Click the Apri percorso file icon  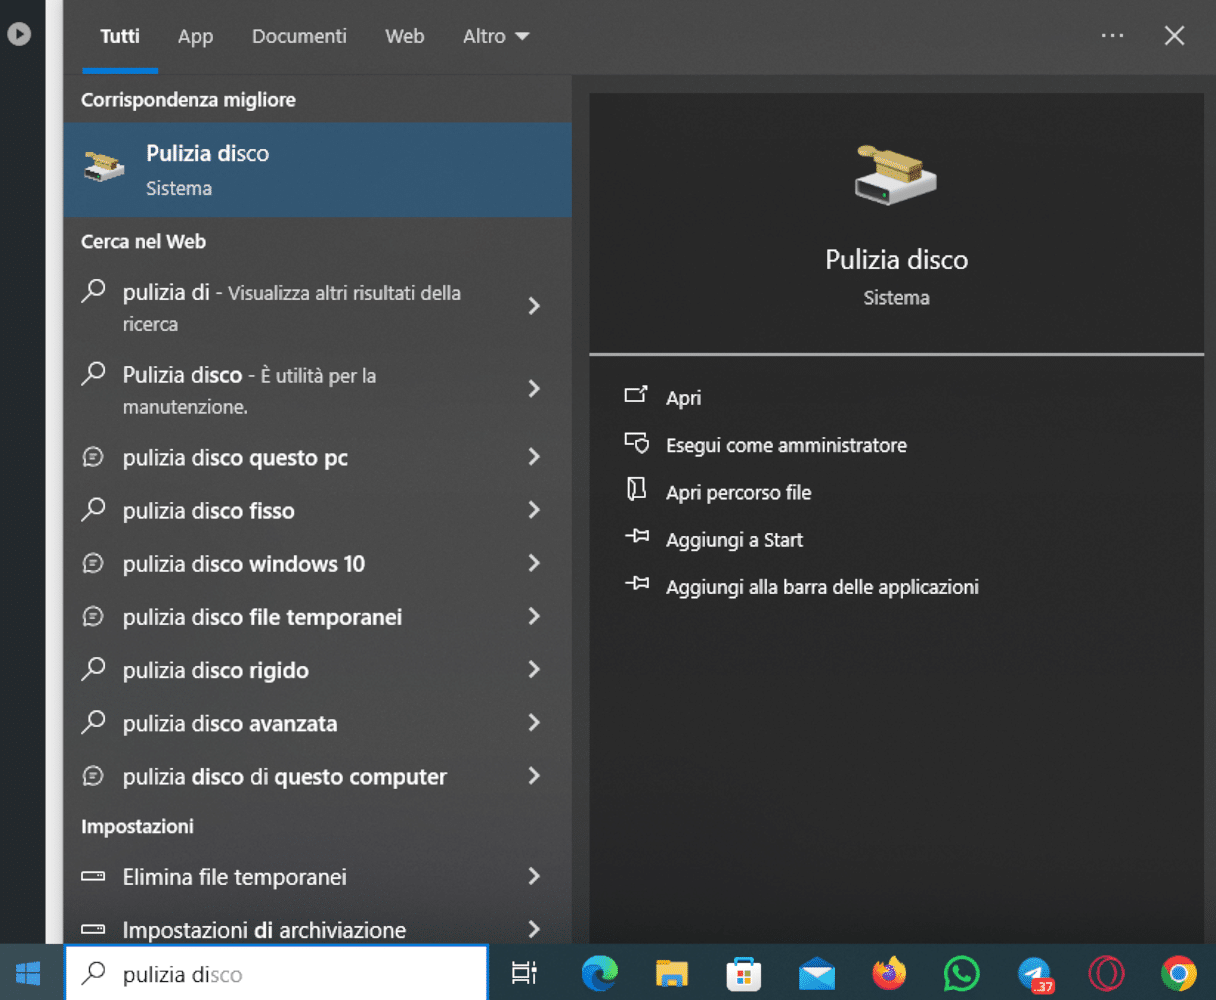pos(636,489)
